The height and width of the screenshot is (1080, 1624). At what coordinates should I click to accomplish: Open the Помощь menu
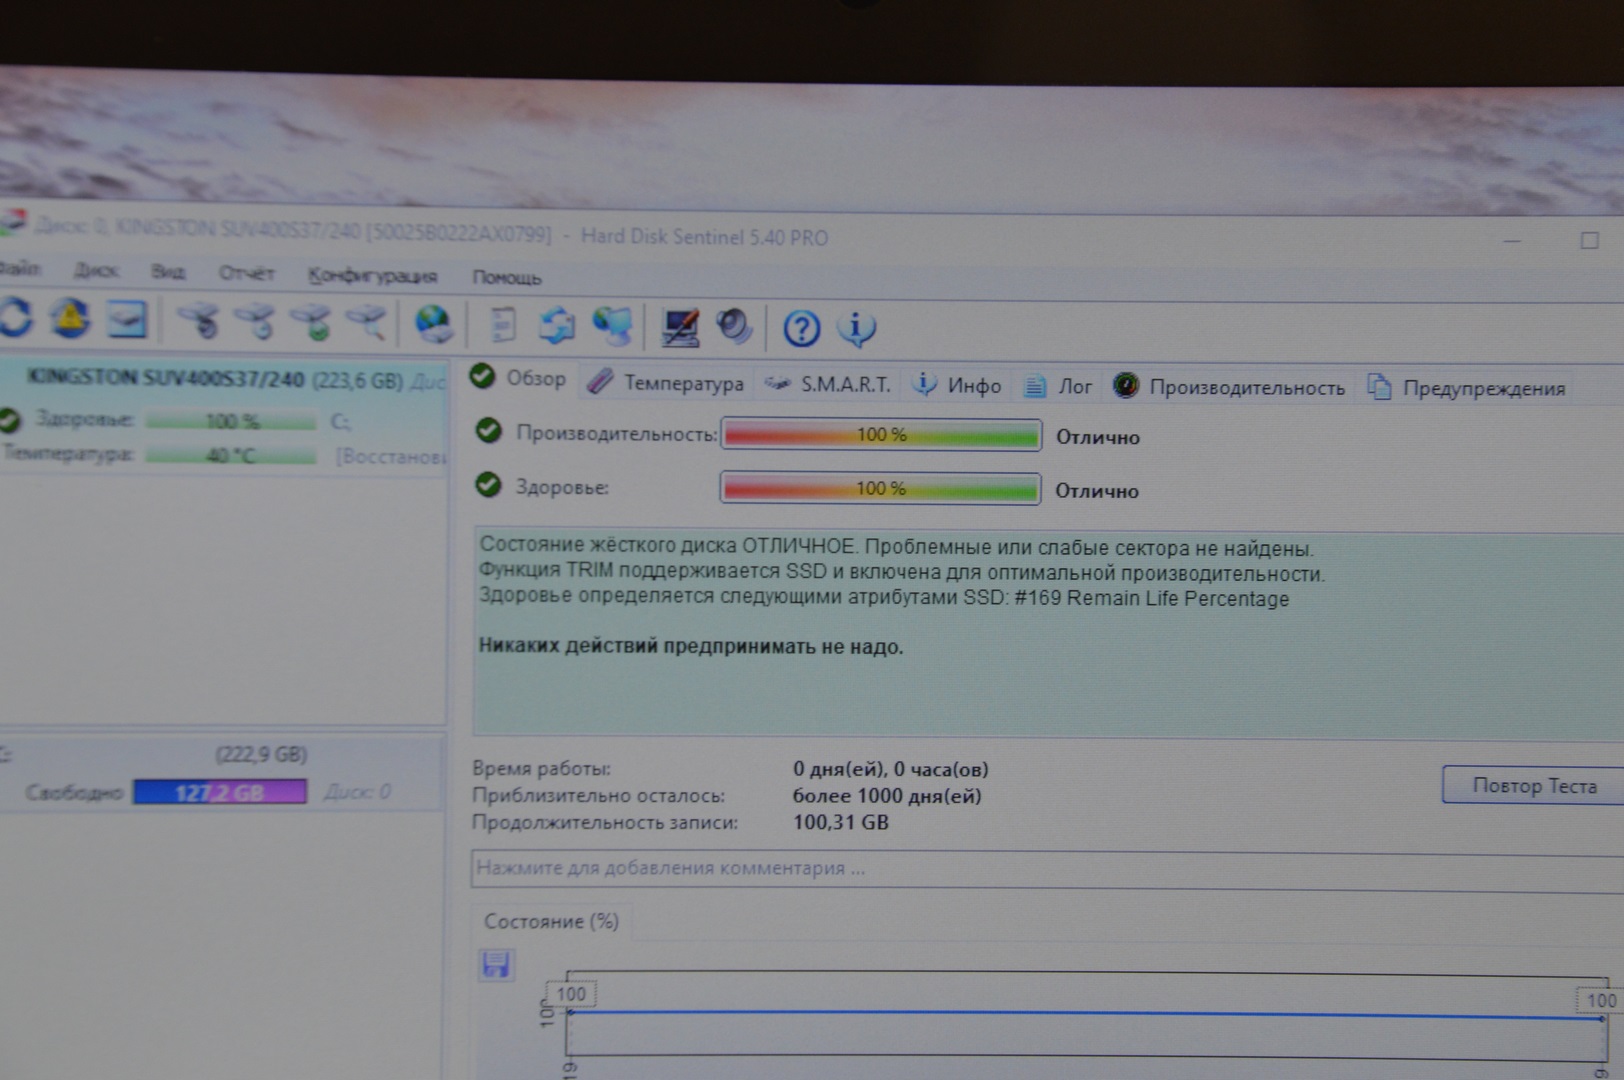(x=506, y=277)
